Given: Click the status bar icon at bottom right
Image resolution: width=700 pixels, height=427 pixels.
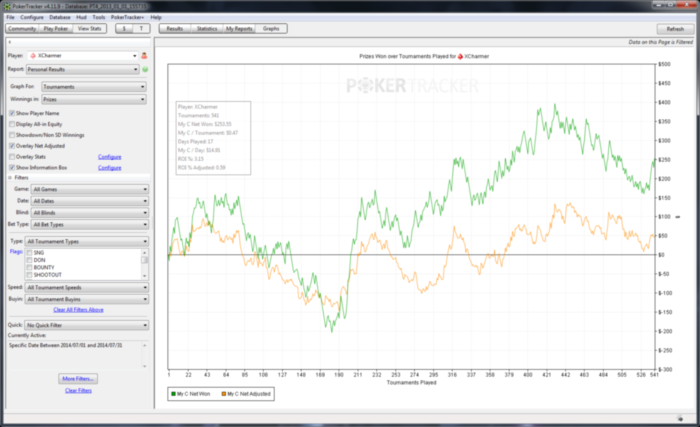Looking at the screenshot, I should click(680, 419).
